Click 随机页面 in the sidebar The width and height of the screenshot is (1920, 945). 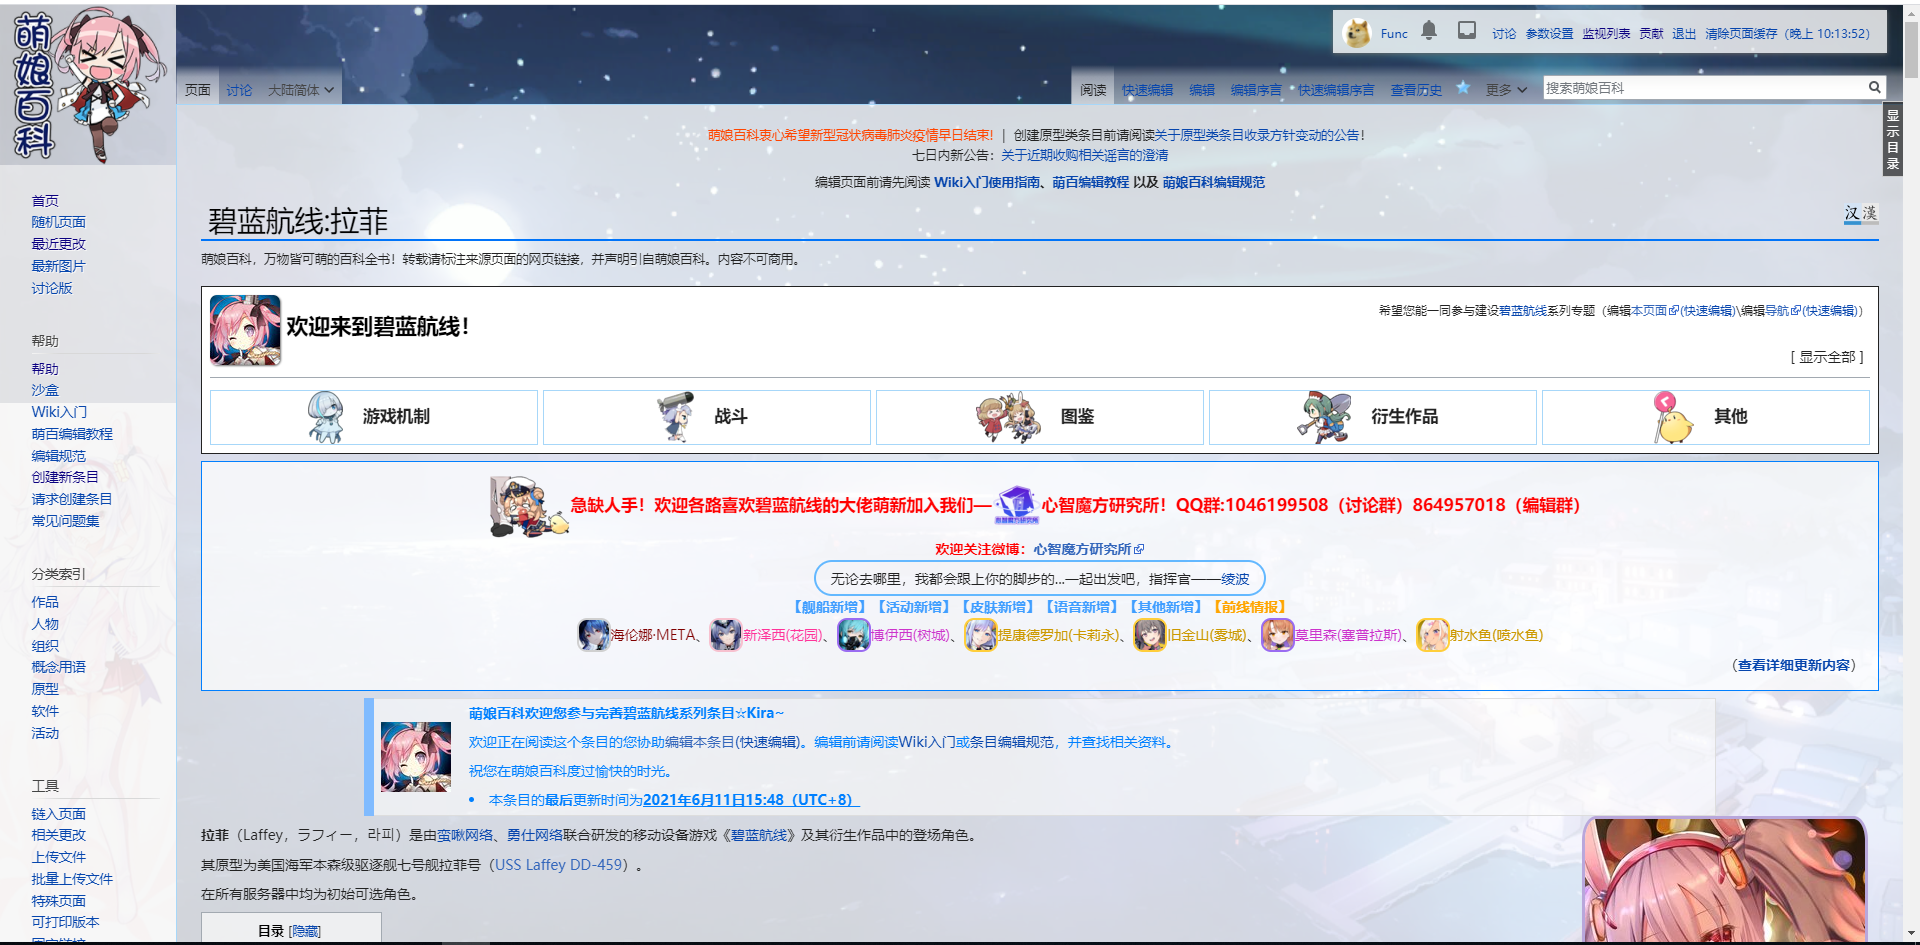click(x=58, y=222)
